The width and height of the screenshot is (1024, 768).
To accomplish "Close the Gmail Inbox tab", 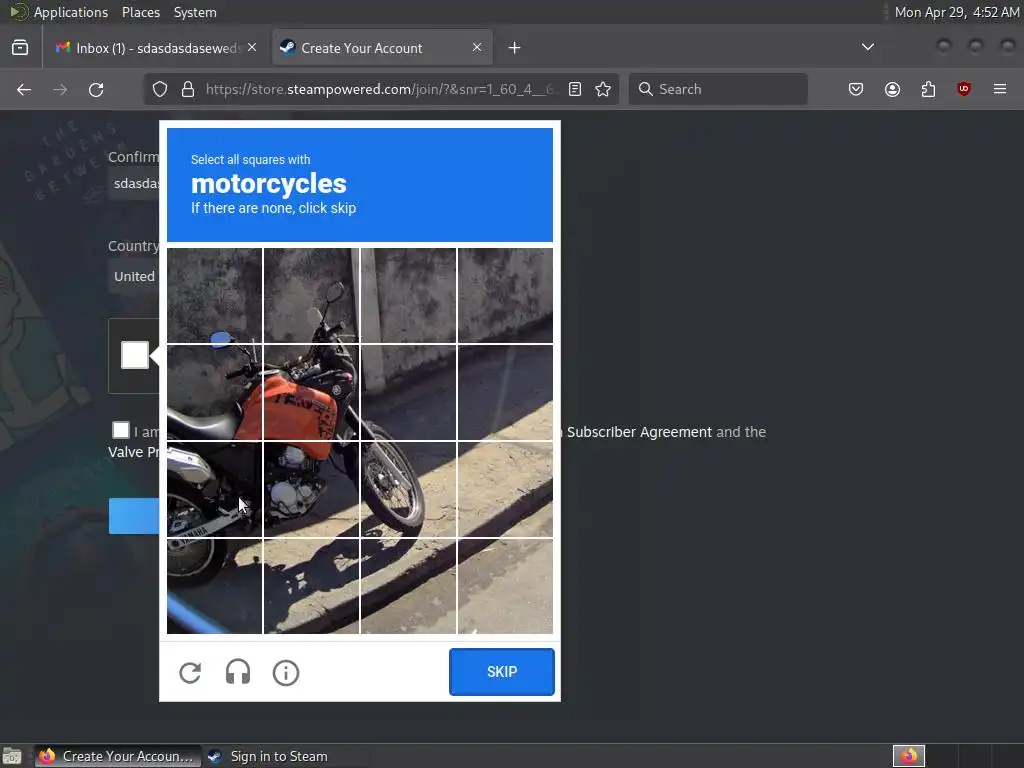I will [x=252, y=48].
